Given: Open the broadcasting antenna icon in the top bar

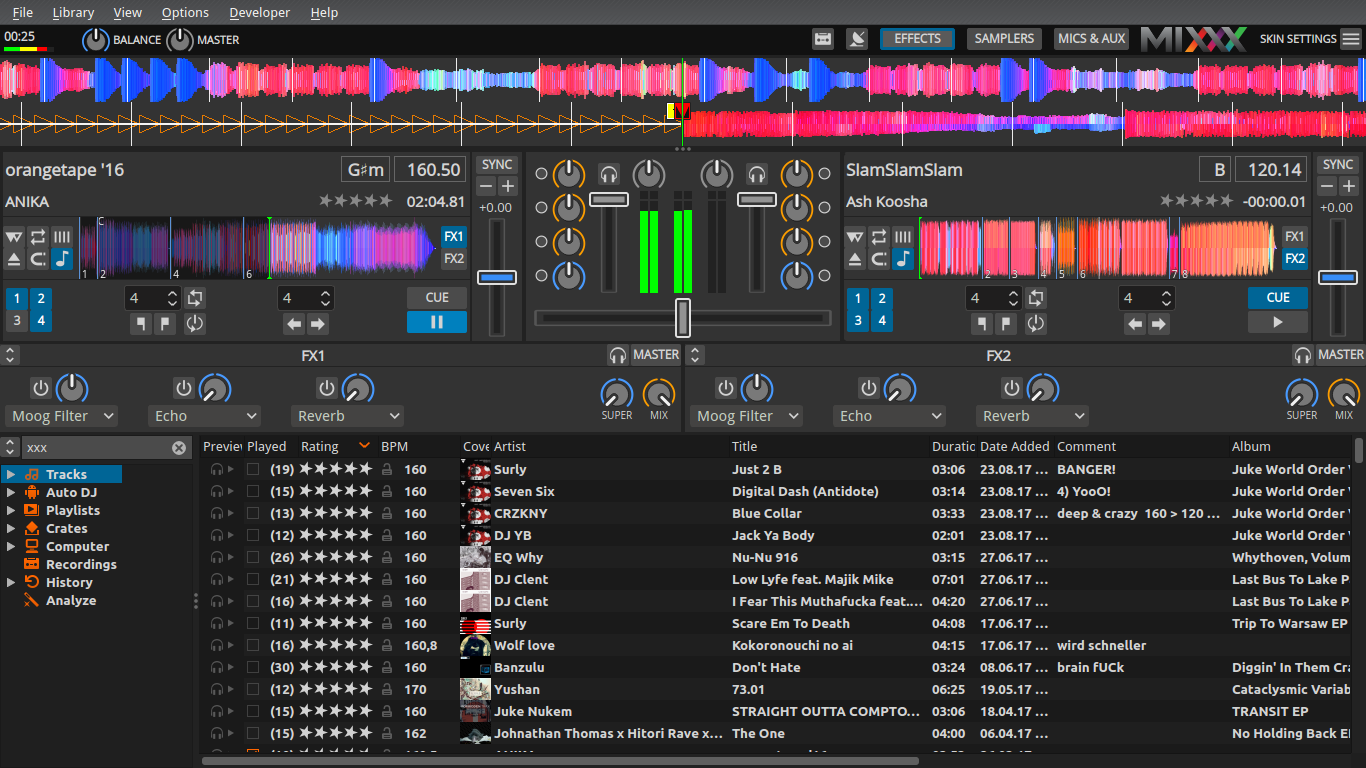Looking at the screenshot, I should point(857,39).
